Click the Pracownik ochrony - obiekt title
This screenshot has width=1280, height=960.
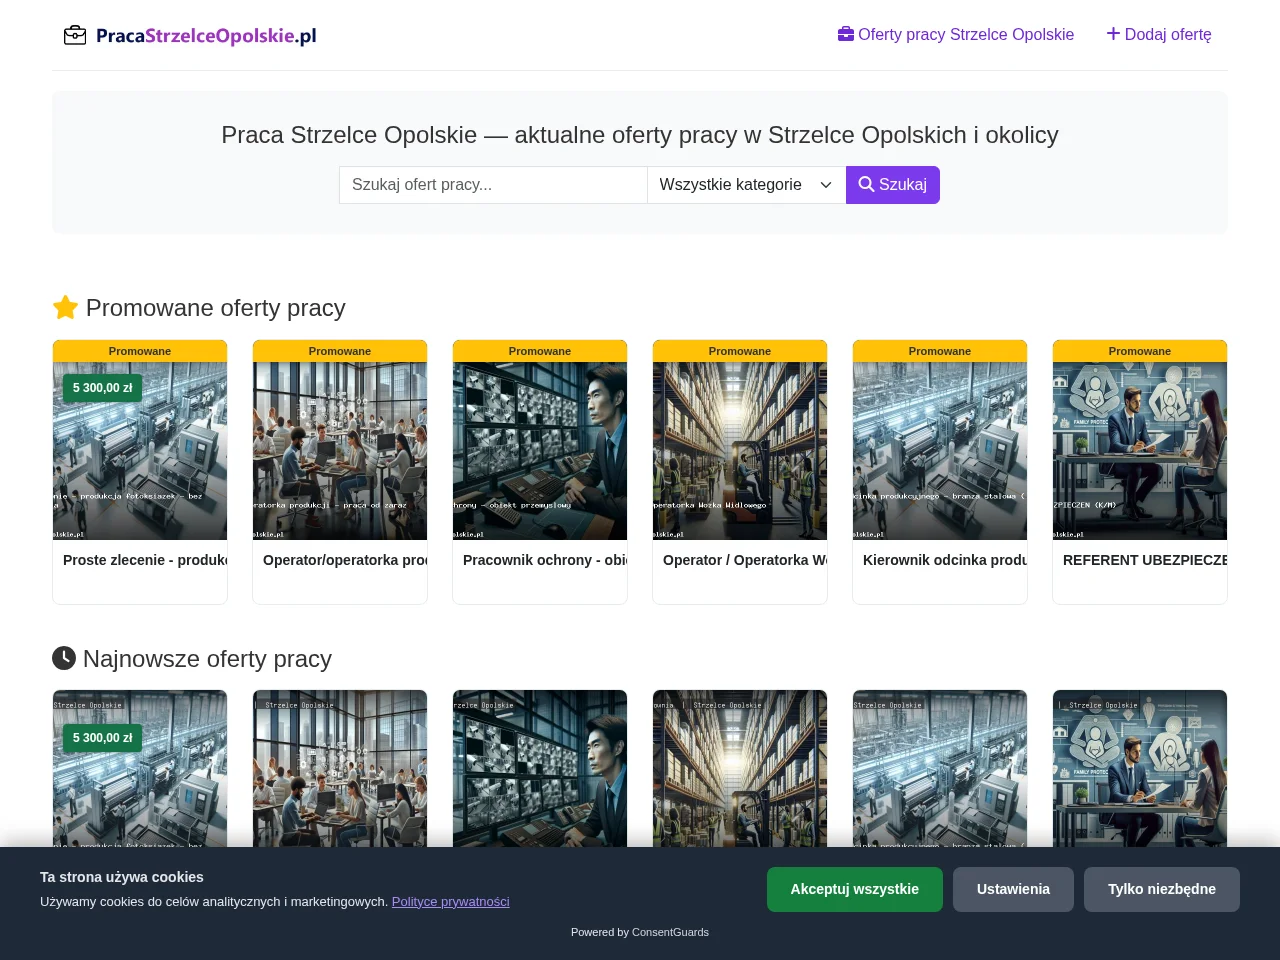[545, 560]
